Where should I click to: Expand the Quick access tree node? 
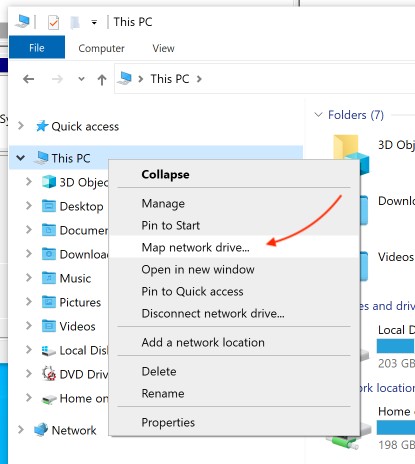coord(21,126)
